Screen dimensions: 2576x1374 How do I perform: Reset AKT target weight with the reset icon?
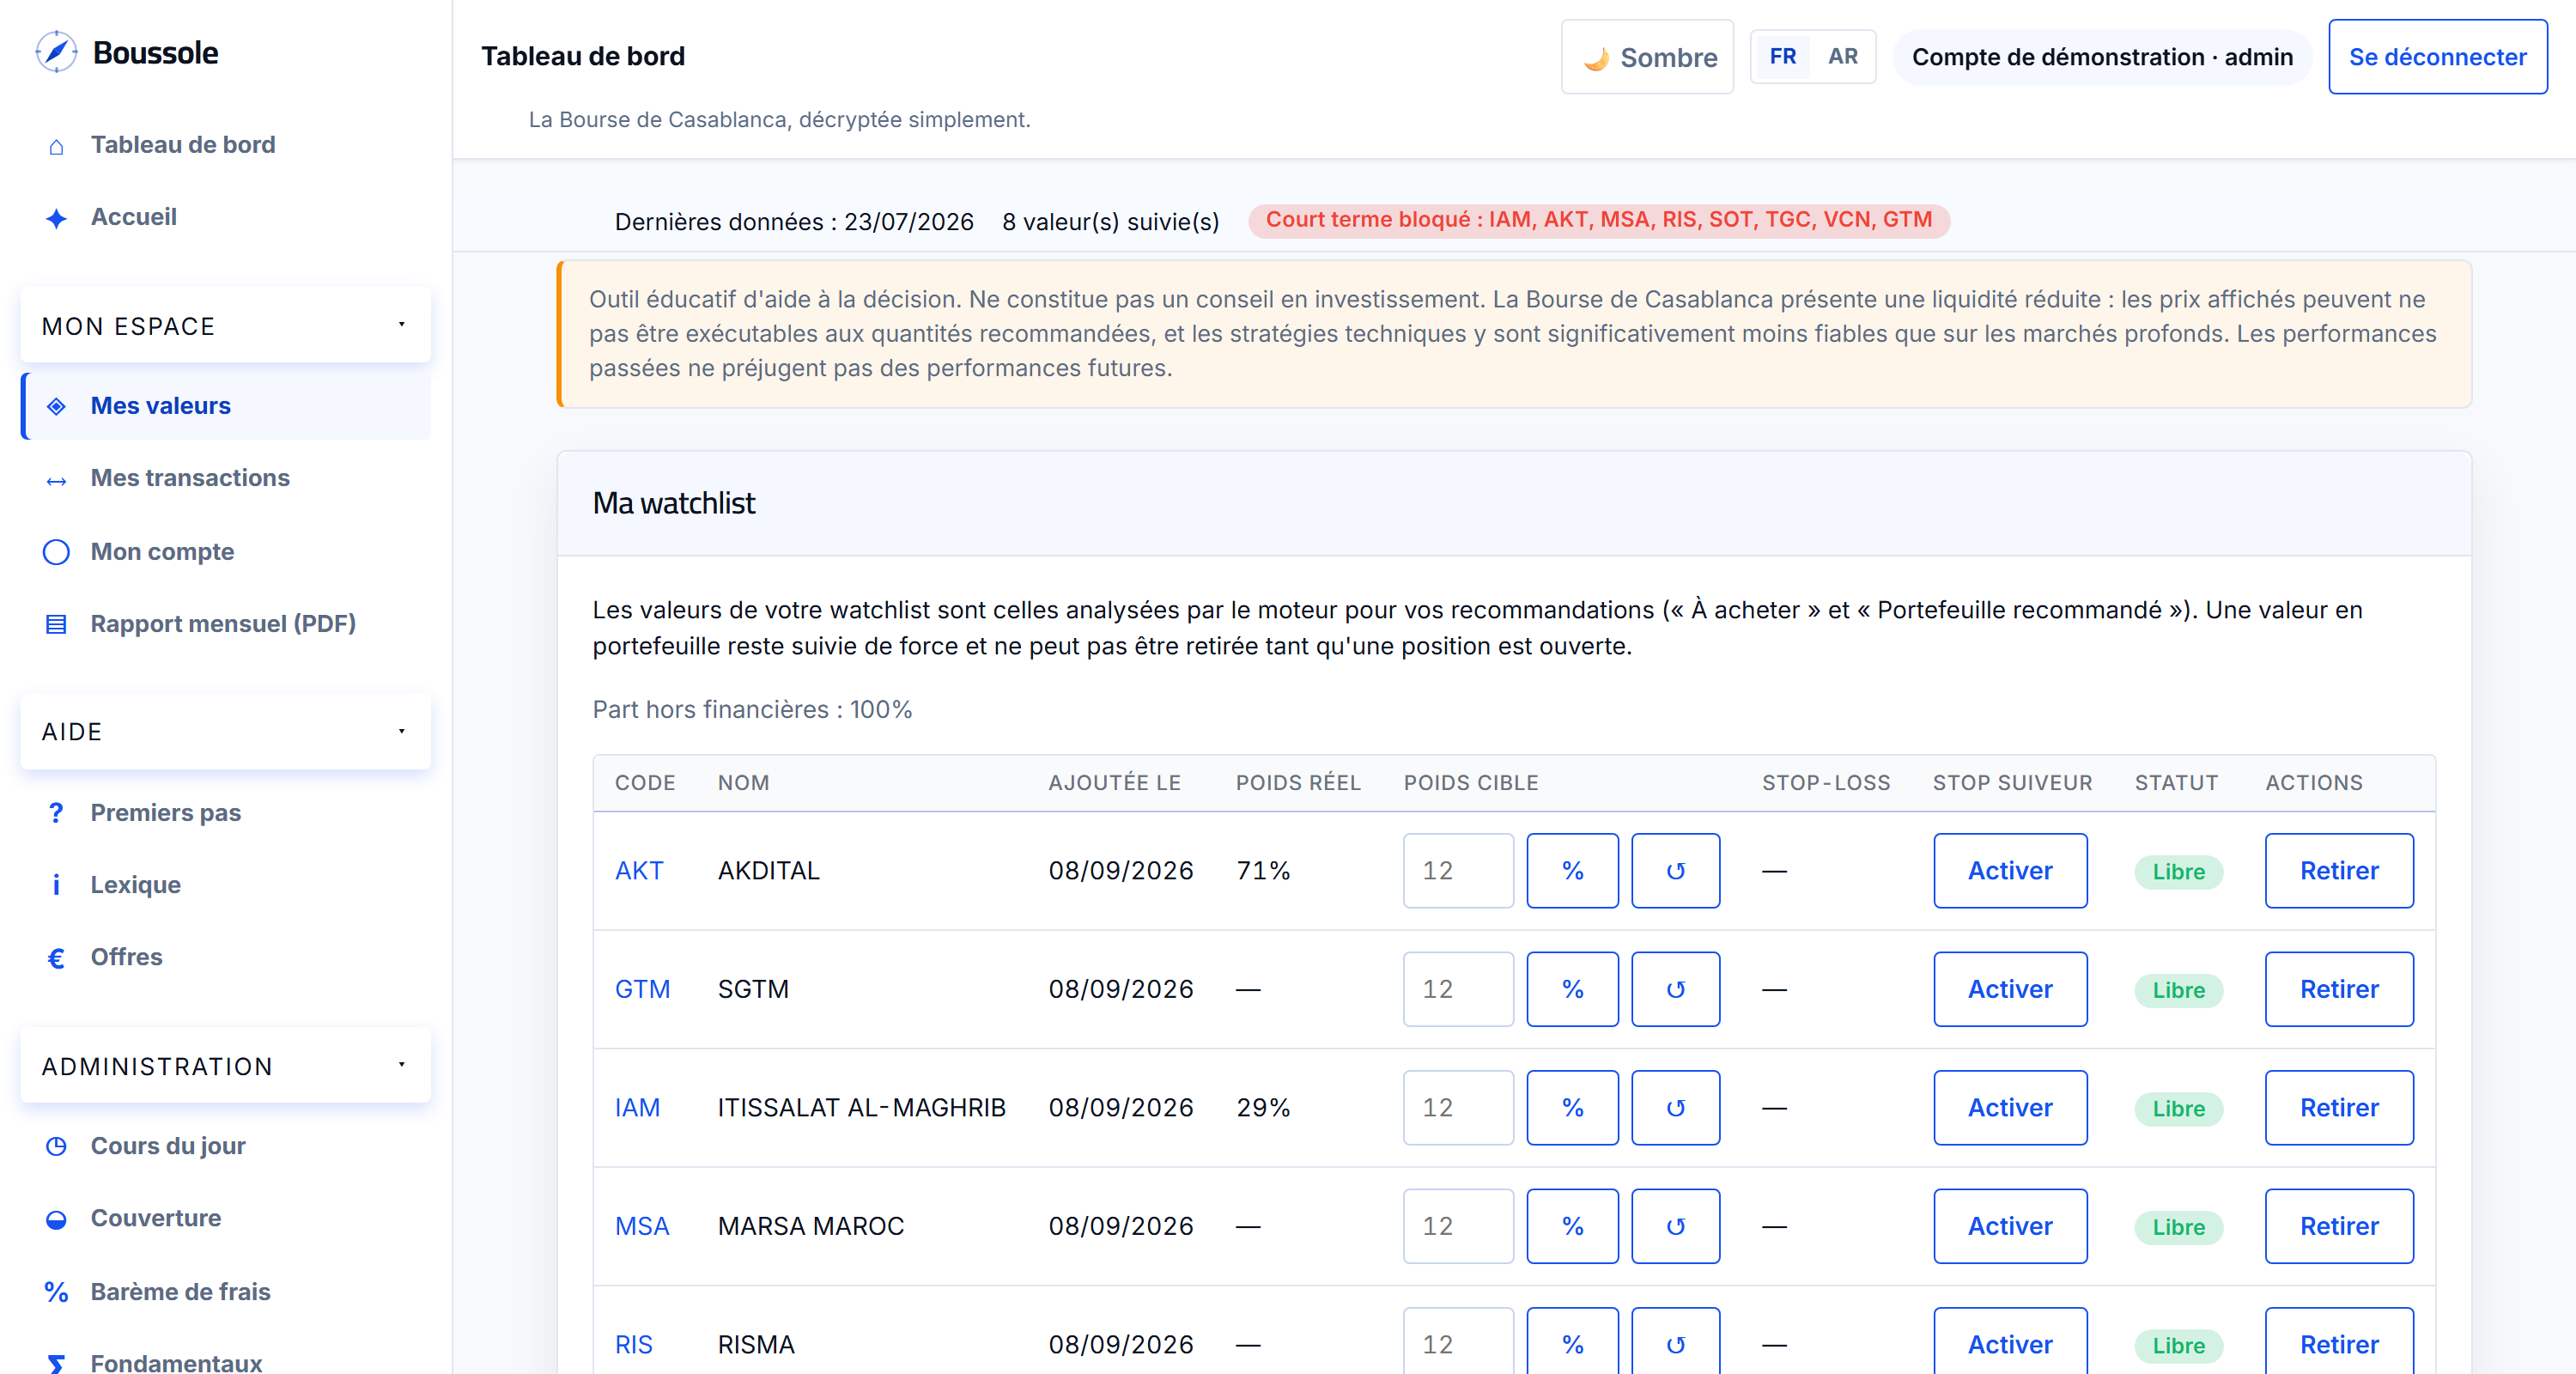click(1675, 871)
